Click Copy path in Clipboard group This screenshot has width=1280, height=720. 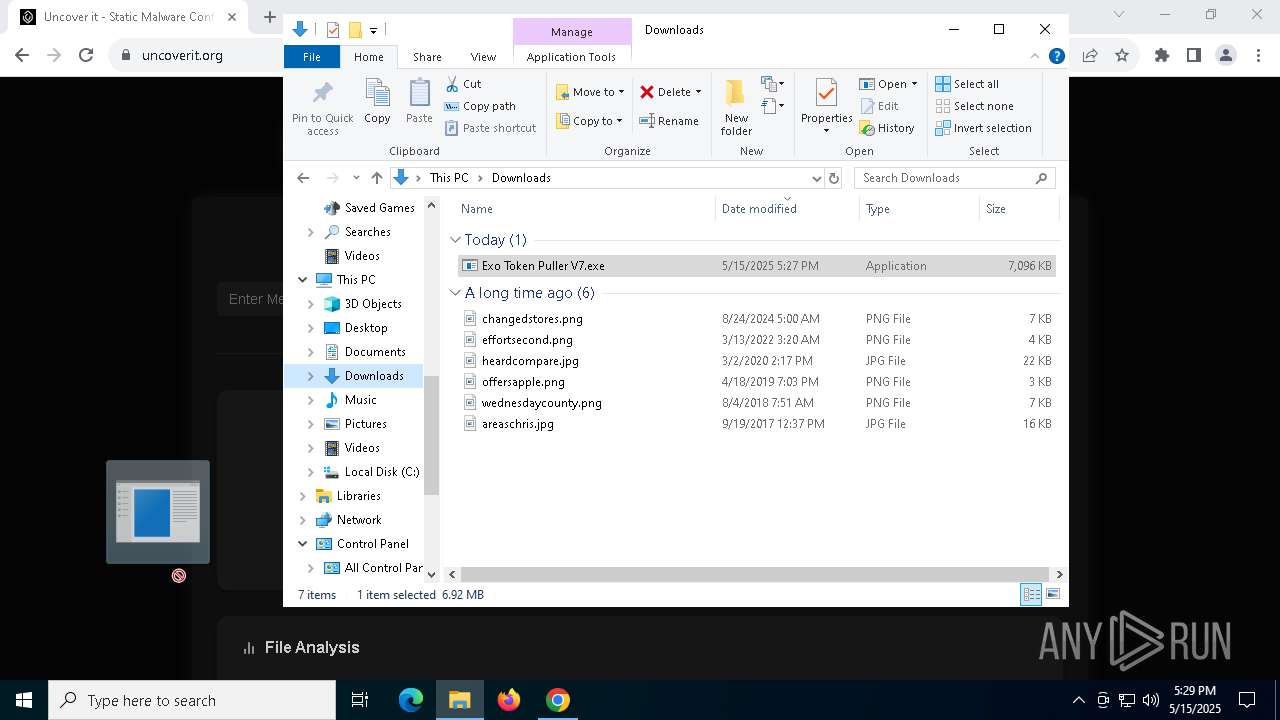[x=480, y=106]
